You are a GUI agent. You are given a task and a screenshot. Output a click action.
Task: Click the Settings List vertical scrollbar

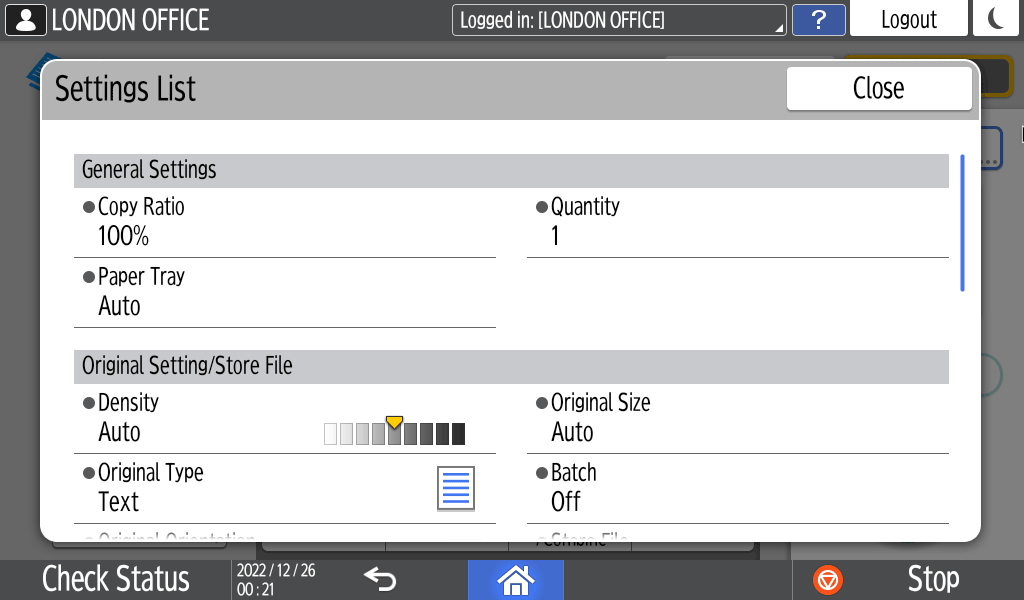pos(962,223)
